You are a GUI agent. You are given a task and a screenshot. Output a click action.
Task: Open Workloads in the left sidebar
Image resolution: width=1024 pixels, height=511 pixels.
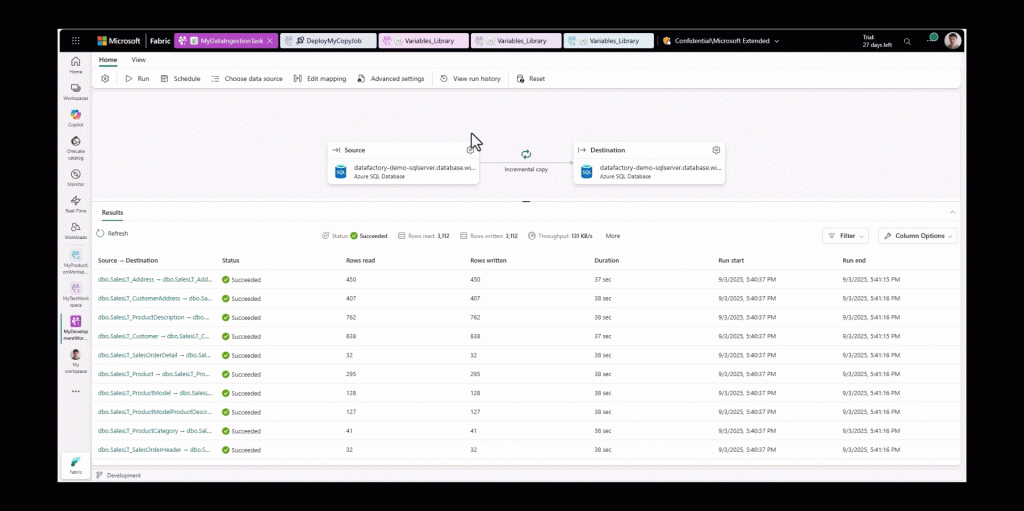(76, 230)
